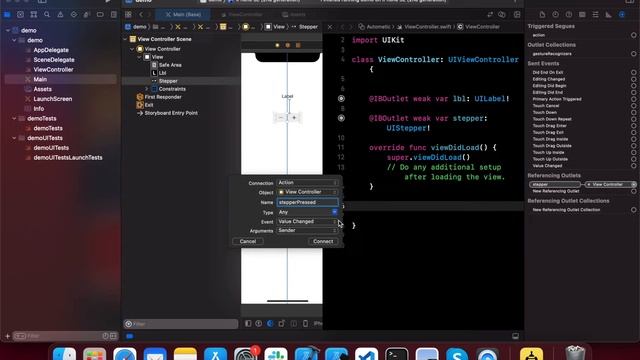Click the related items grid icon

tap(128, 15)
